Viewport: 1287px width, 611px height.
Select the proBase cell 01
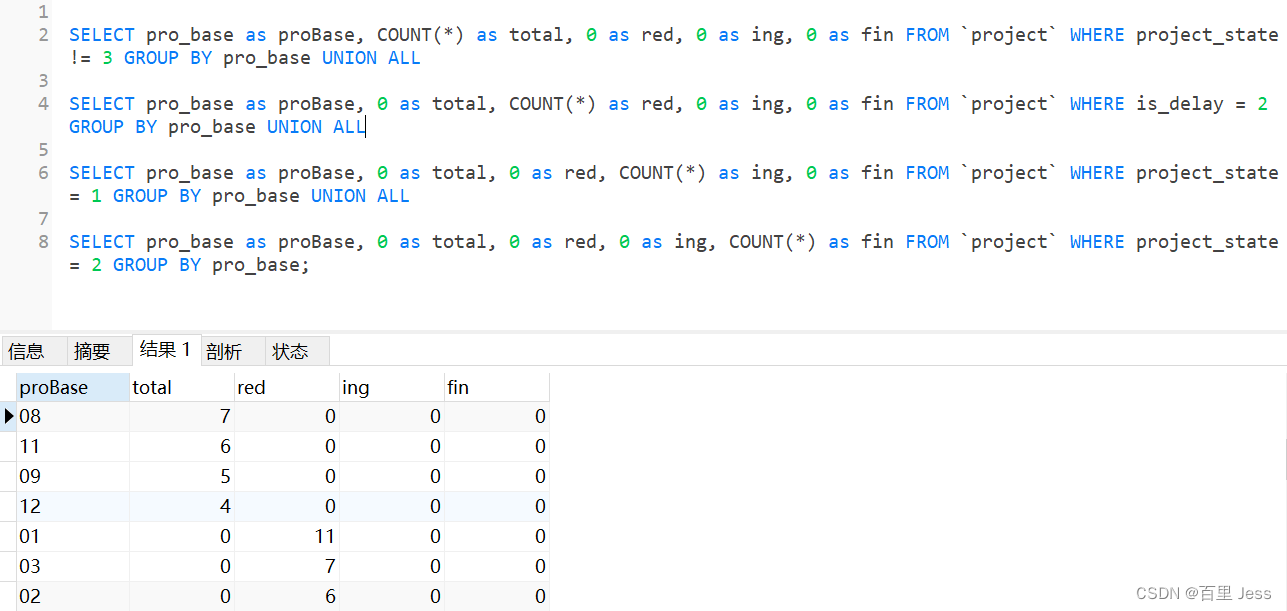[x=73, y=536]
